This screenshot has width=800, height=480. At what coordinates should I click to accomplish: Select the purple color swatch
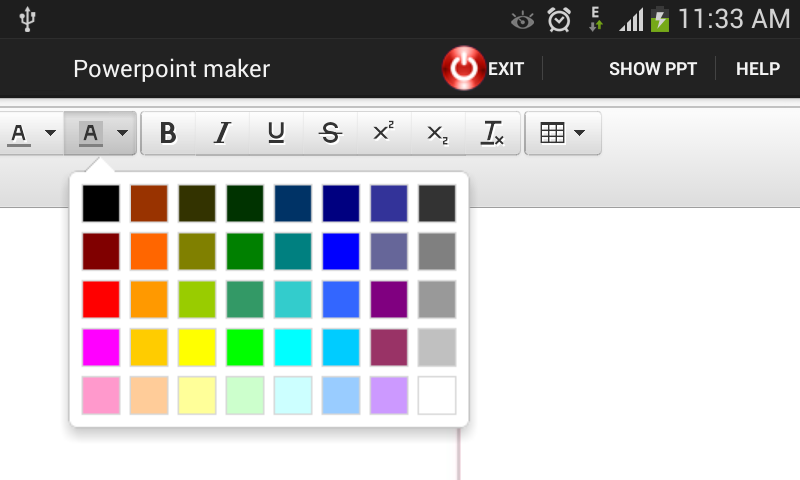[x=389, y=299]
